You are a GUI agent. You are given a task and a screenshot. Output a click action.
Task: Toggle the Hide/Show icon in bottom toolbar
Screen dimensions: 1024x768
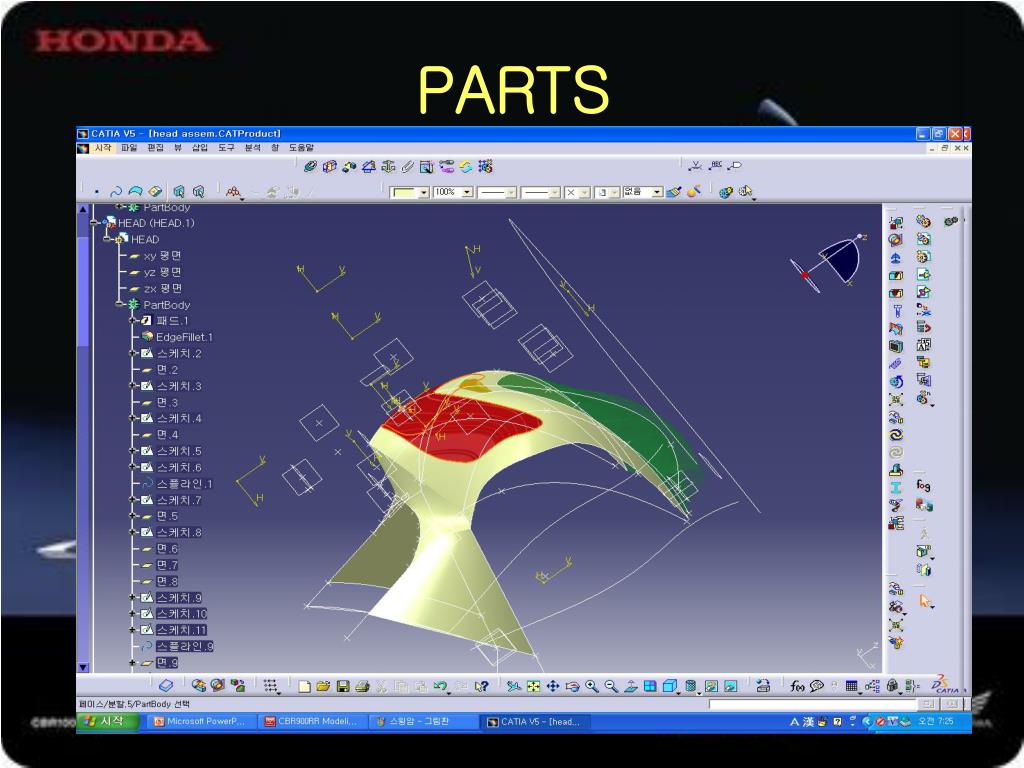[712, 686]
